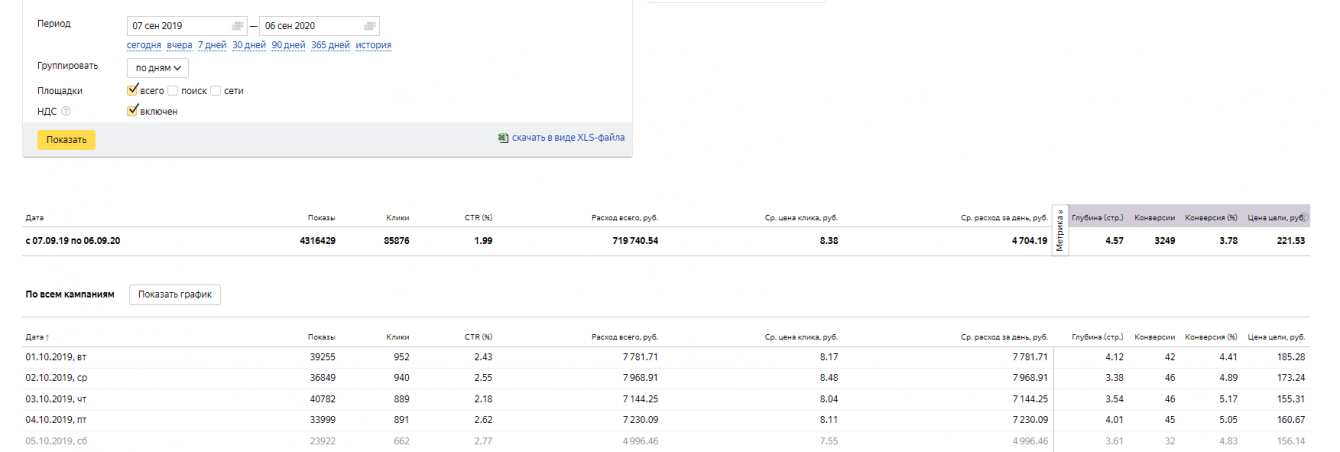This screenshot has width=1340, height=452.
Task: Open calendar icon in end date field
Action: [x=370, y=26]
